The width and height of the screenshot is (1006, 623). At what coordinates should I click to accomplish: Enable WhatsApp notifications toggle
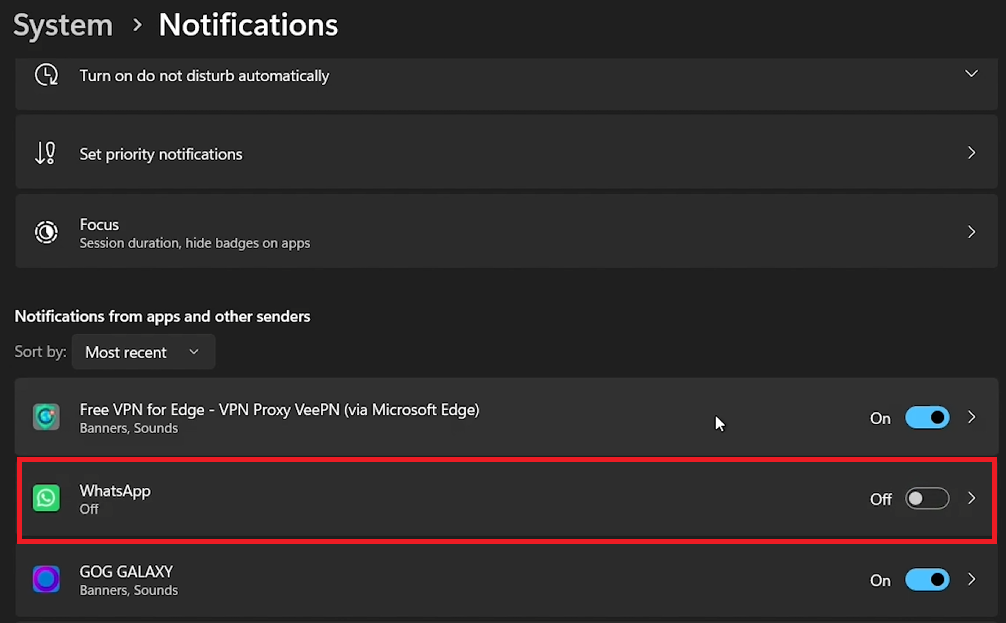[x=927, y=499]
